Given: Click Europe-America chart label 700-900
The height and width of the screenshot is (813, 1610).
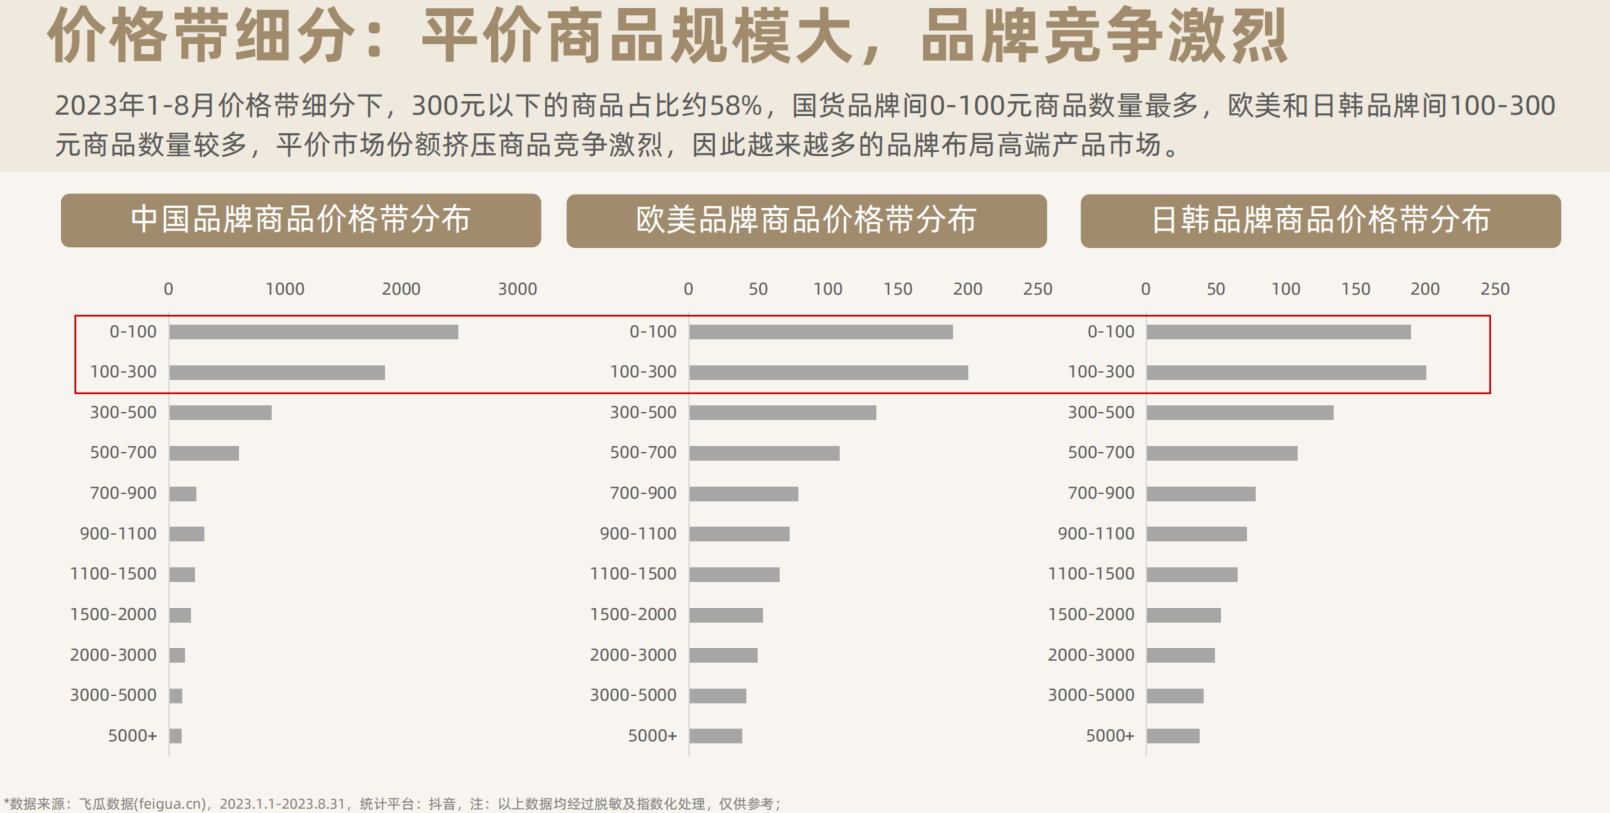Looking at the screenshot, I should [643, 494].
